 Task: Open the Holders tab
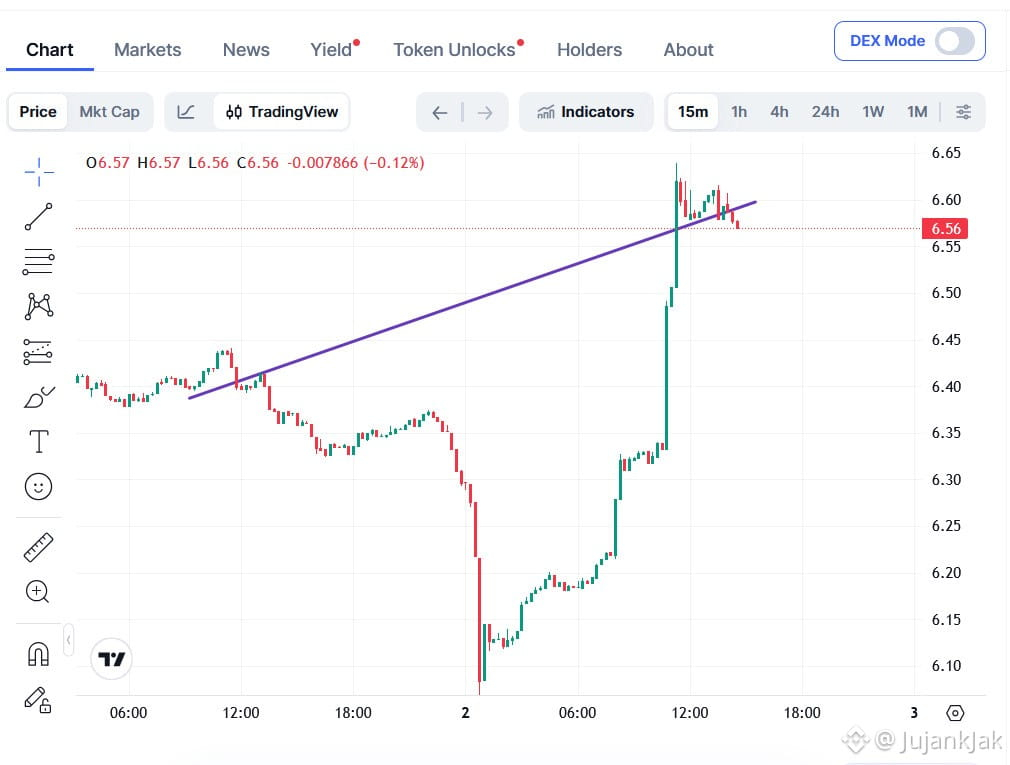coord(589,50)
